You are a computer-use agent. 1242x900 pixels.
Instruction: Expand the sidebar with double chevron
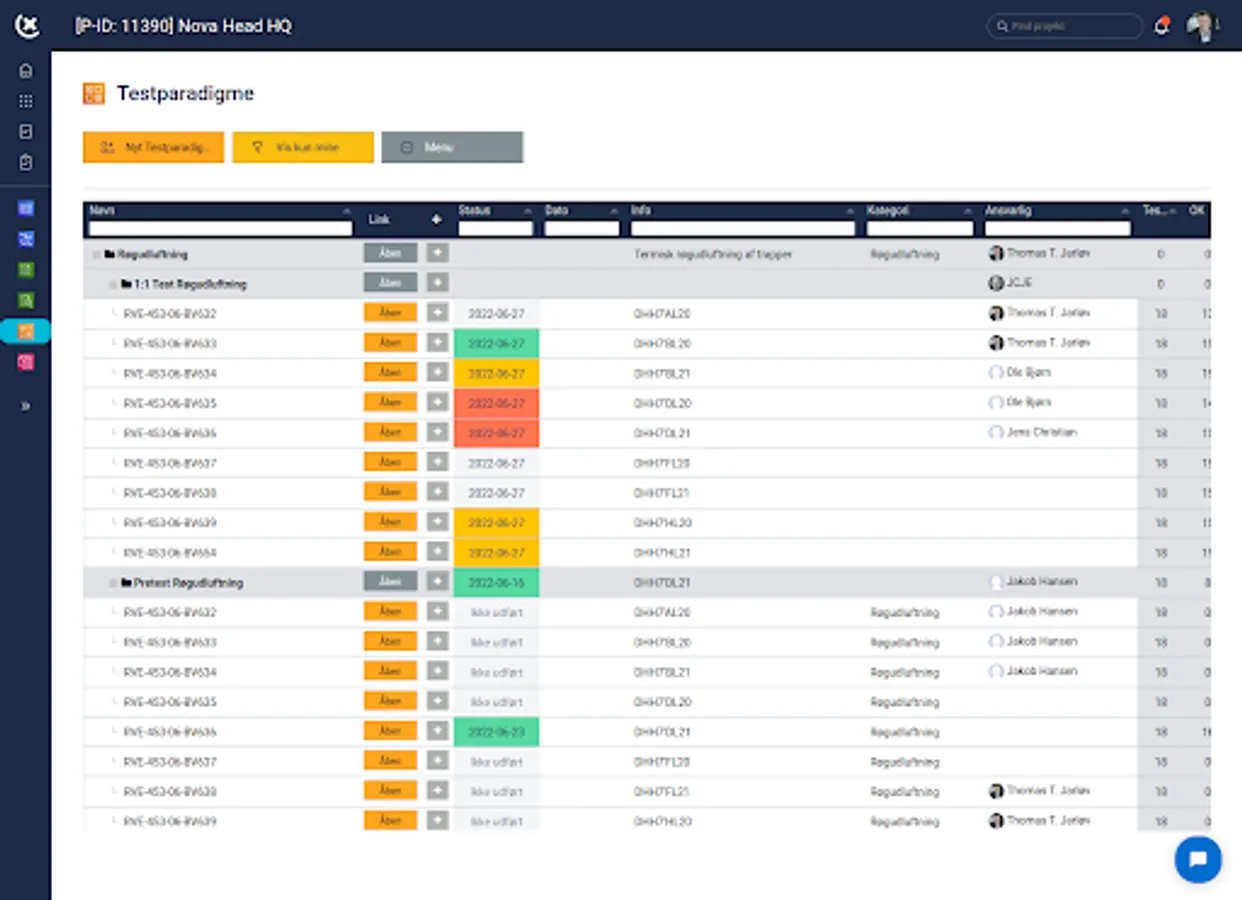[x=26, y=406]
